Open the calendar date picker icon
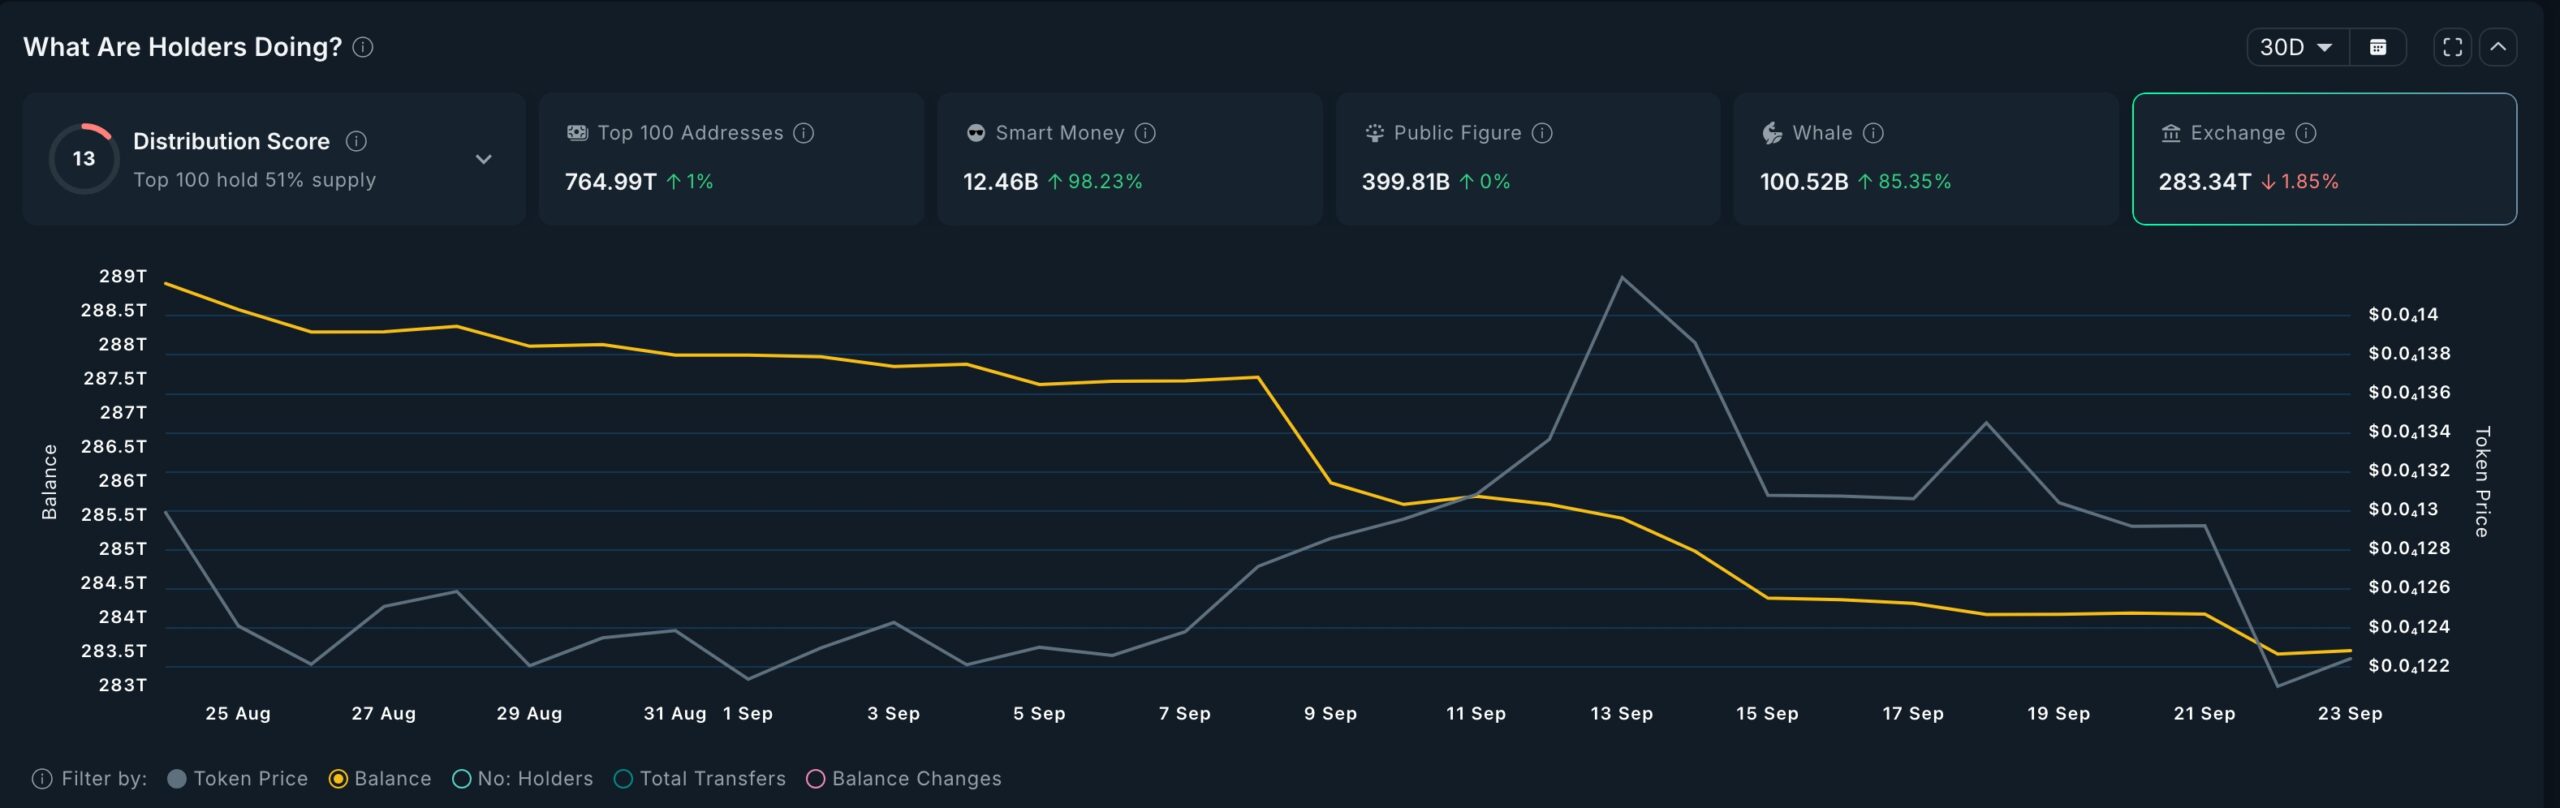This screenshot has height=808, width=2560. click(2378, 47)
